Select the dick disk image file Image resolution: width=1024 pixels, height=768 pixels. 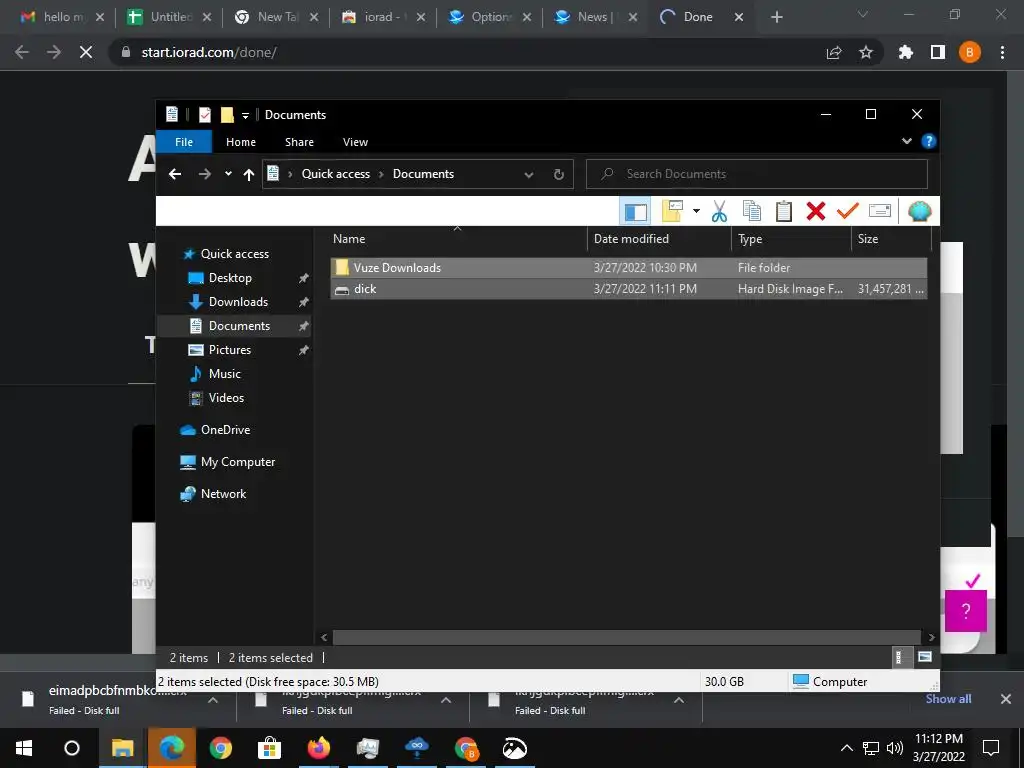click(628, 289)
